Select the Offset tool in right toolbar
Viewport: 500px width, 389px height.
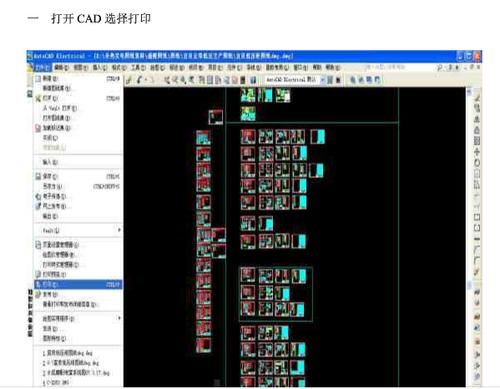pyautogui.click(x=477, y=130)
